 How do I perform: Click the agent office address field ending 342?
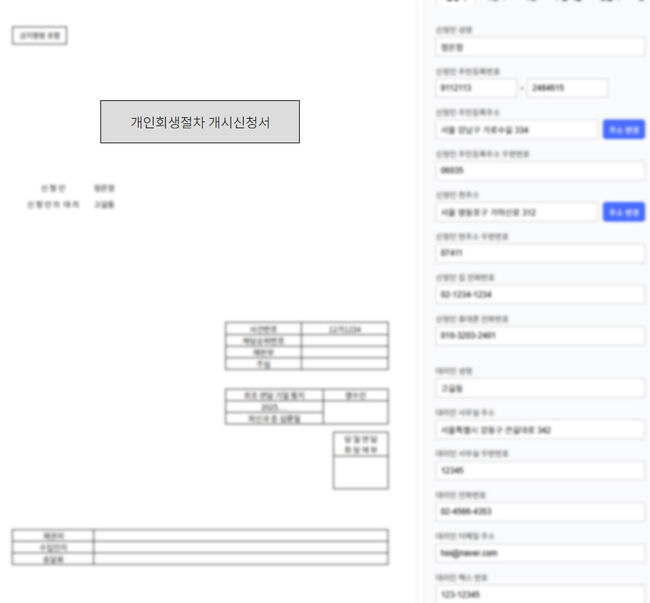tap(540, 430)
